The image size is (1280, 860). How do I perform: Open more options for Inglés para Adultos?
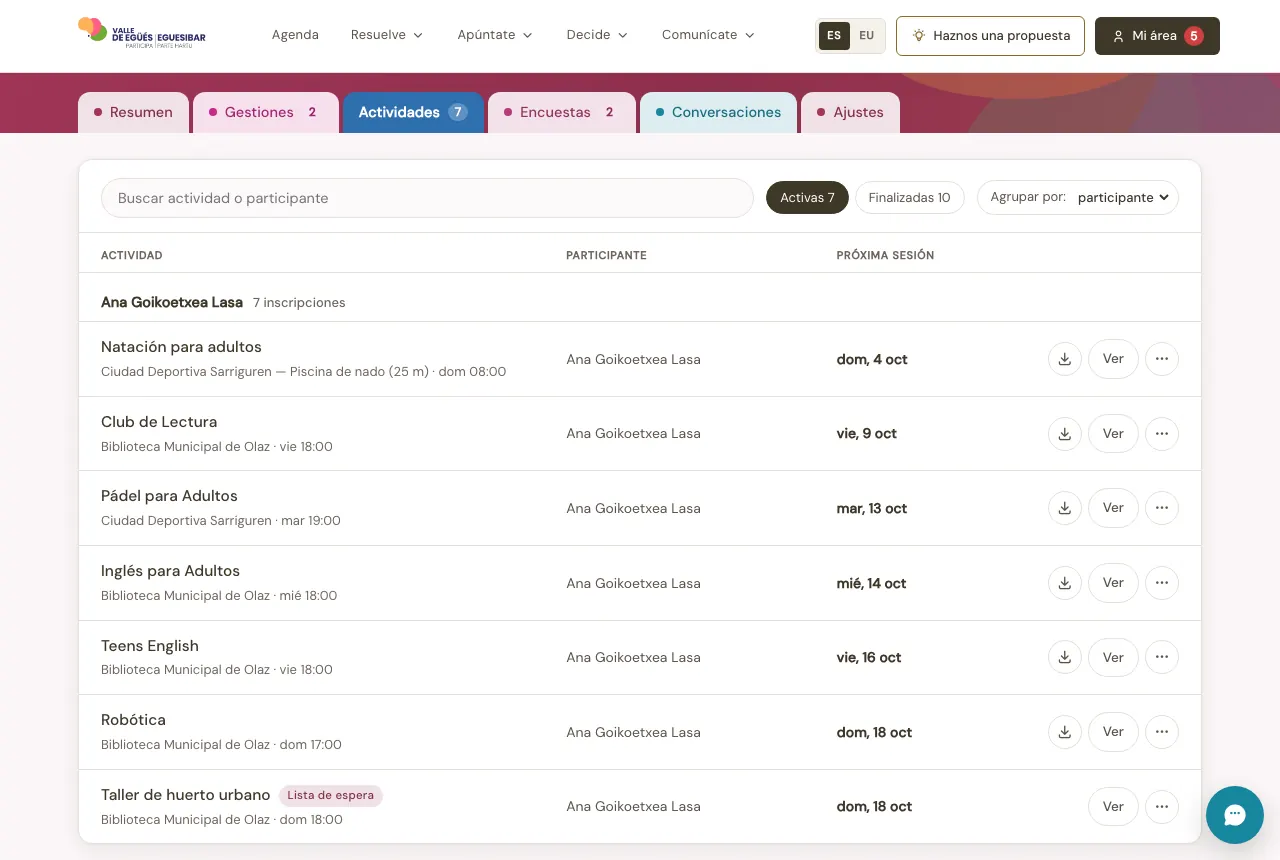coord(1162,583)
